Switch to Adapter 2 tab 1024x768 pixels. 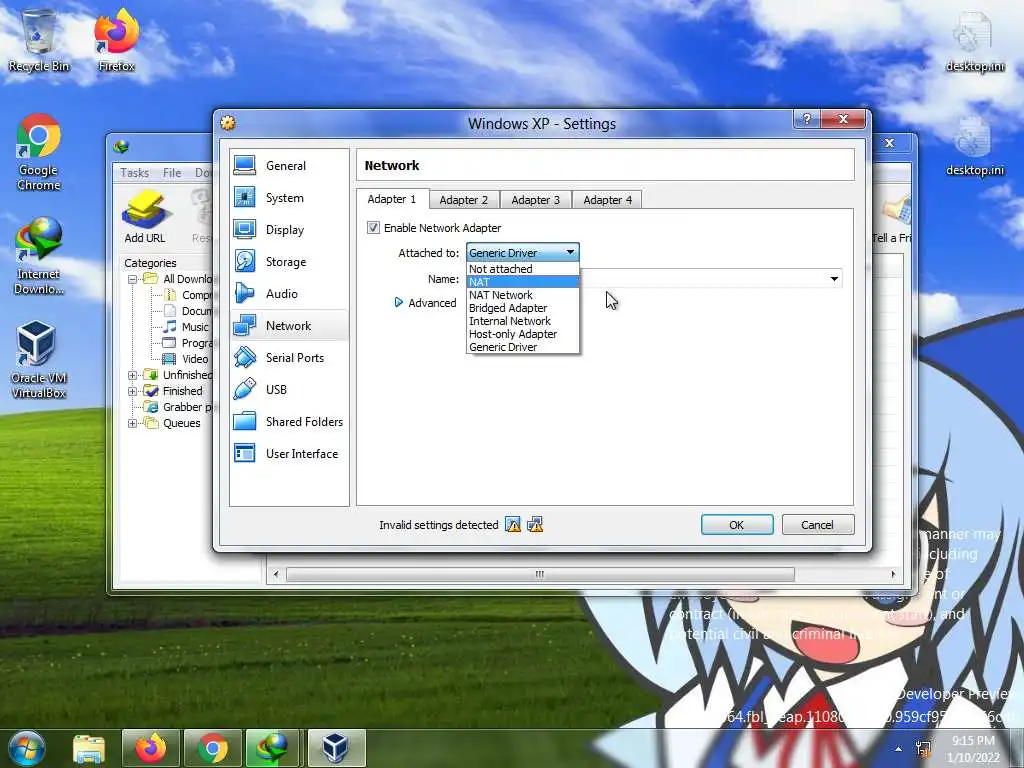(x=464, y=200)
